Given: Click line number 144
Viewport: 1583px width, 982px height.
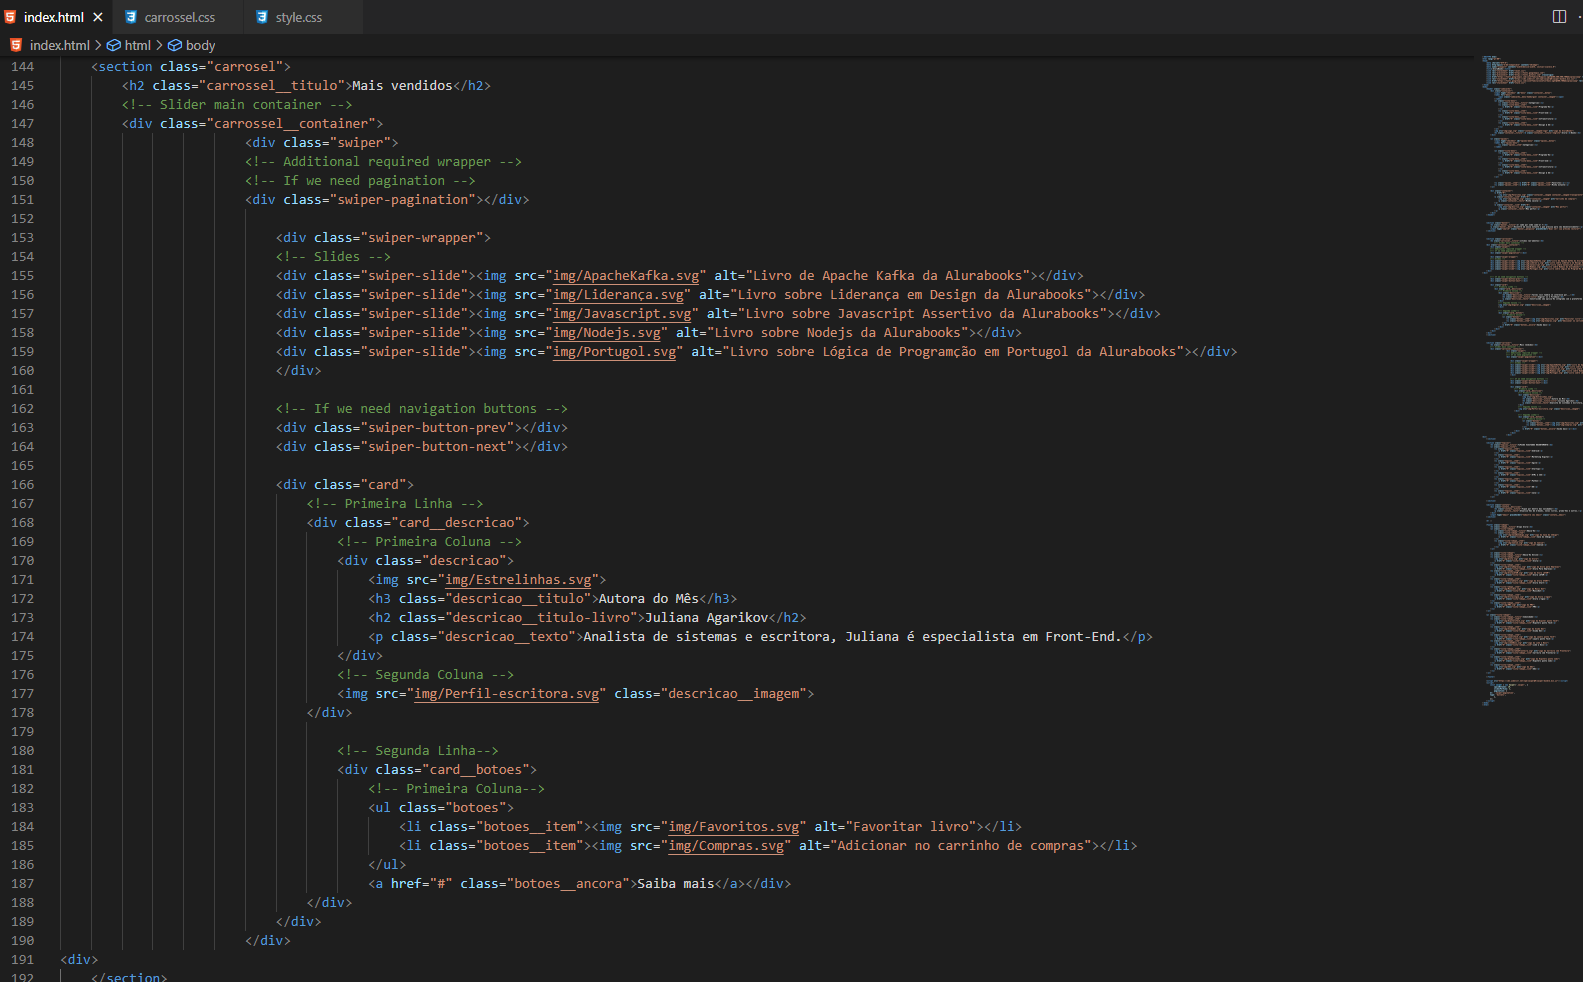Looking at the screenshot, I should coord(22,67).
